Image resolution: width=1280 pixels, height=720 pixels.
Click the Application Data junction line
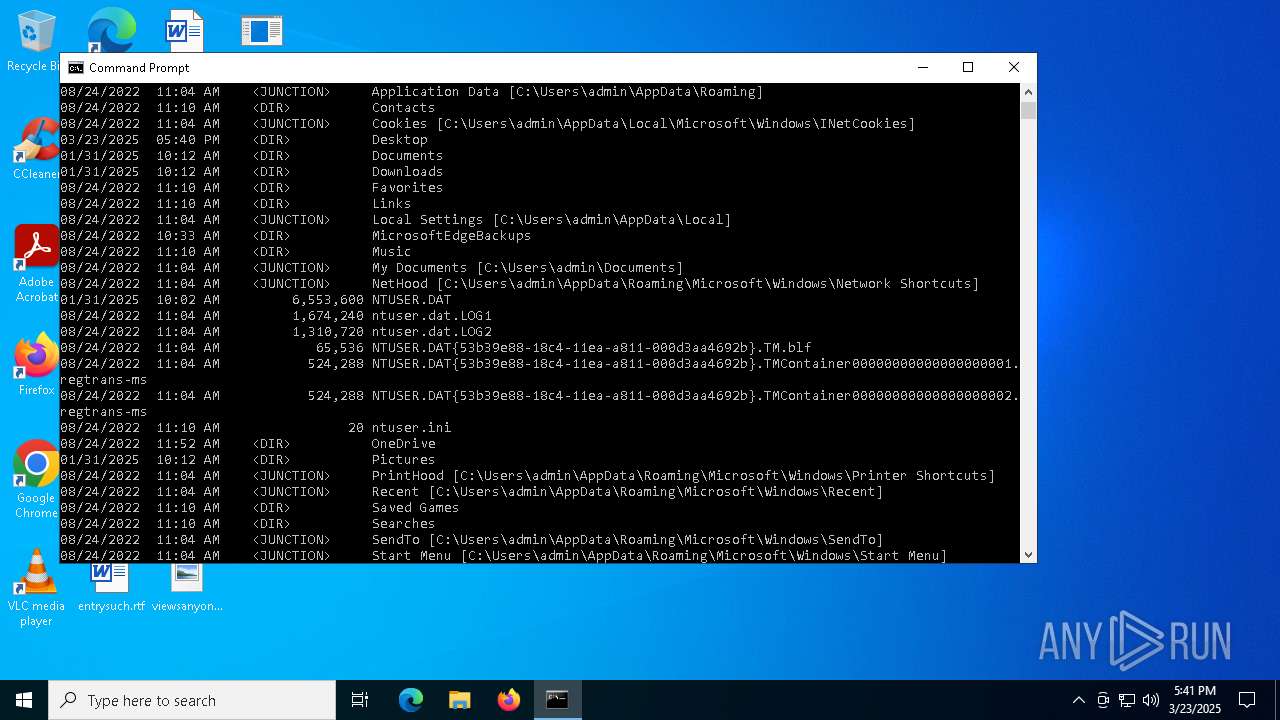tap(412, 91)
